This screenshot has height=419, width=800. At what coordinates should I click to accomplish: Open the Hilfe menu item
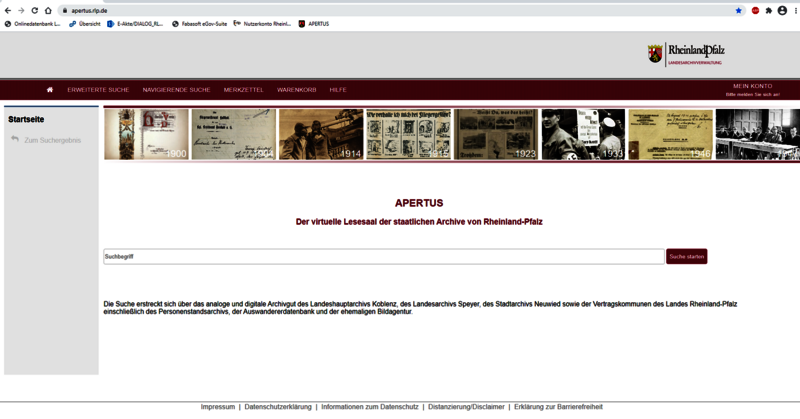[338, 90]
